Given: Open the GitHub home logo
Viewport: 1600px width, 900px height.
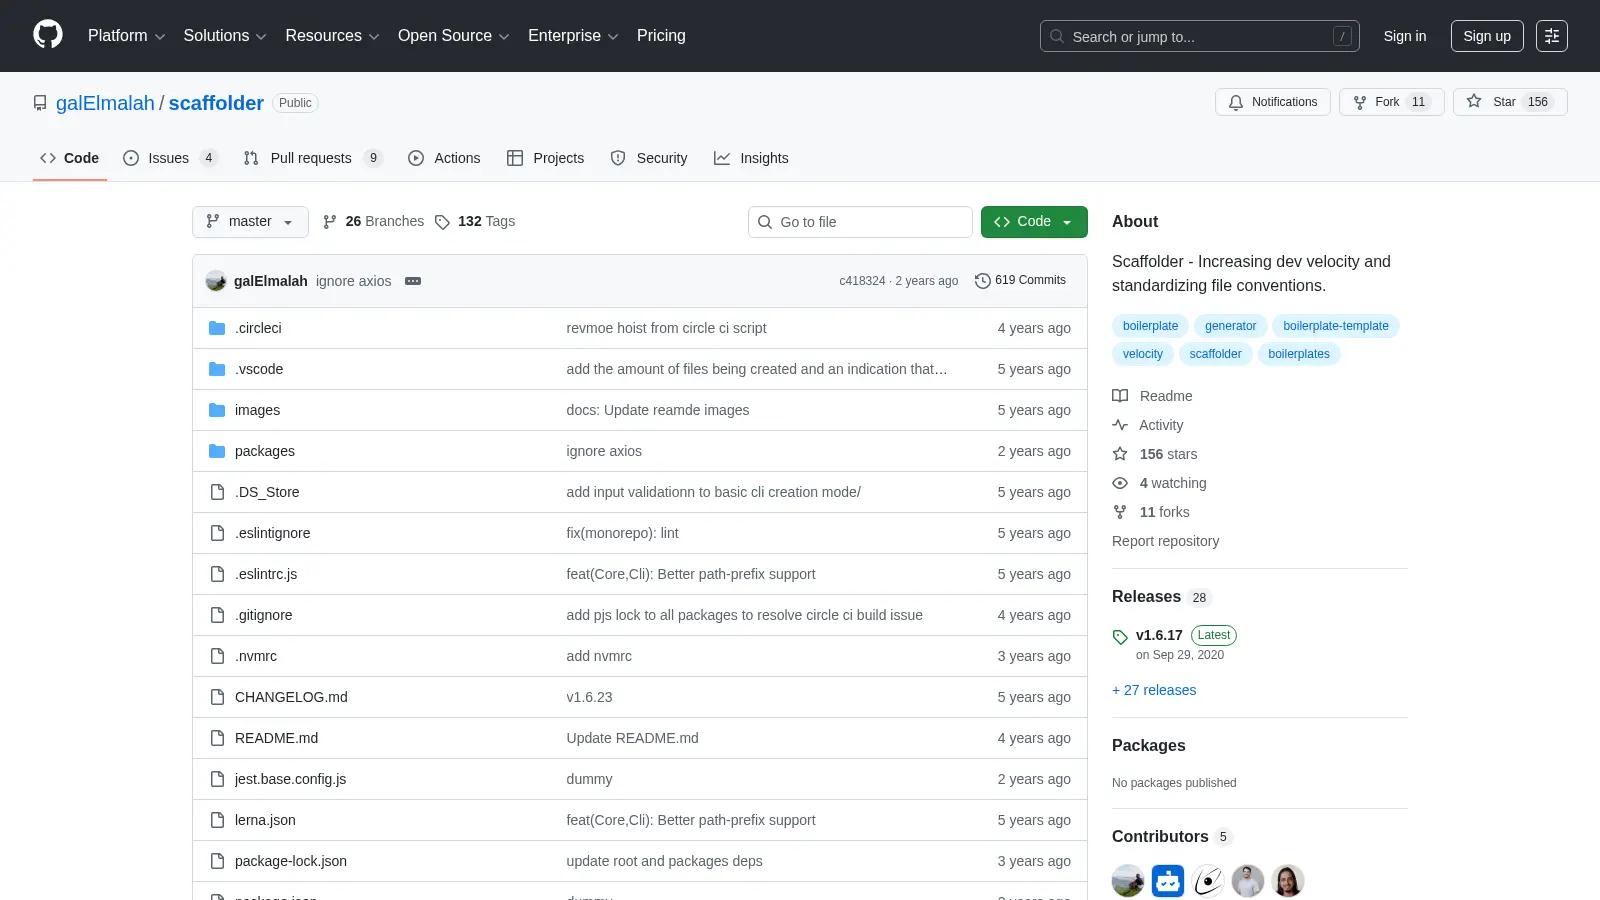Looking at the screenshot, I should (48, 35).
